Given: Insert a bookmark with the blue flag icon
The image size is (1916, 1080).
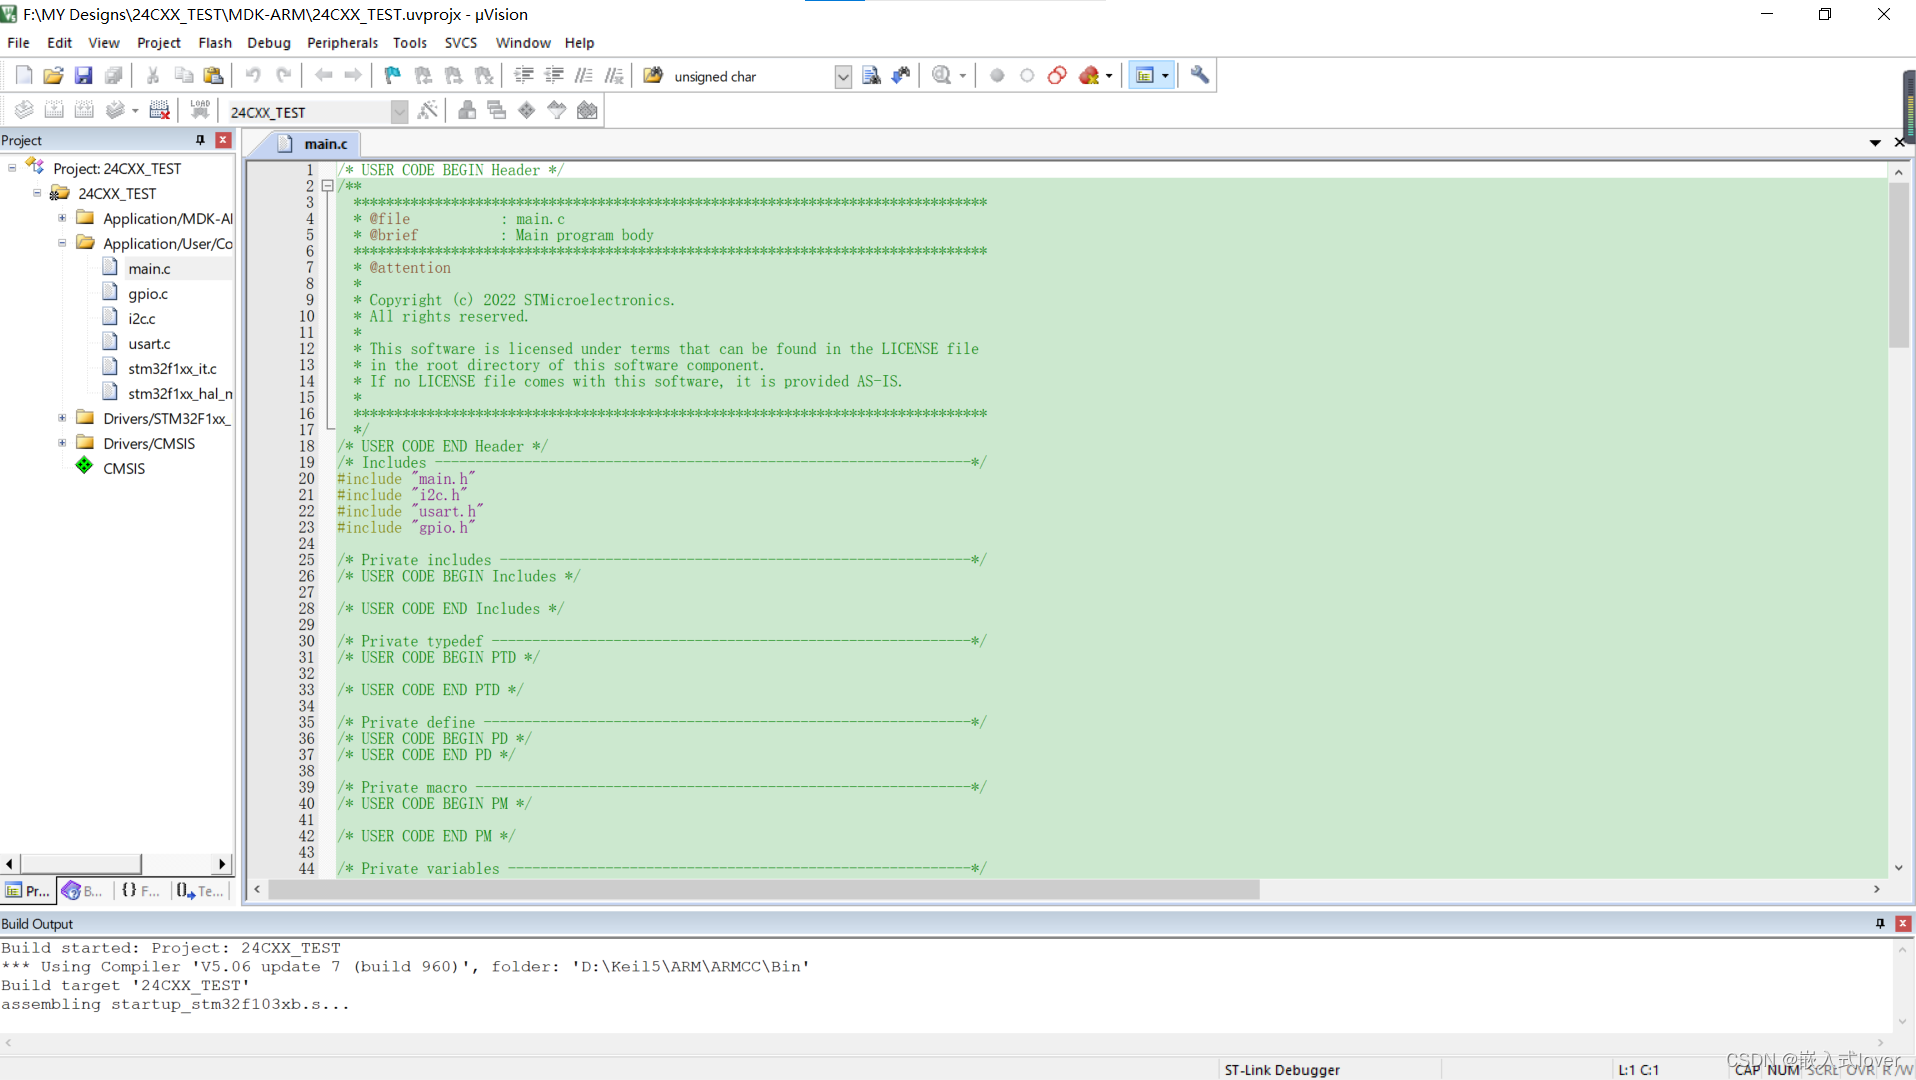Looking at the screenshot, I should (392, 76).
